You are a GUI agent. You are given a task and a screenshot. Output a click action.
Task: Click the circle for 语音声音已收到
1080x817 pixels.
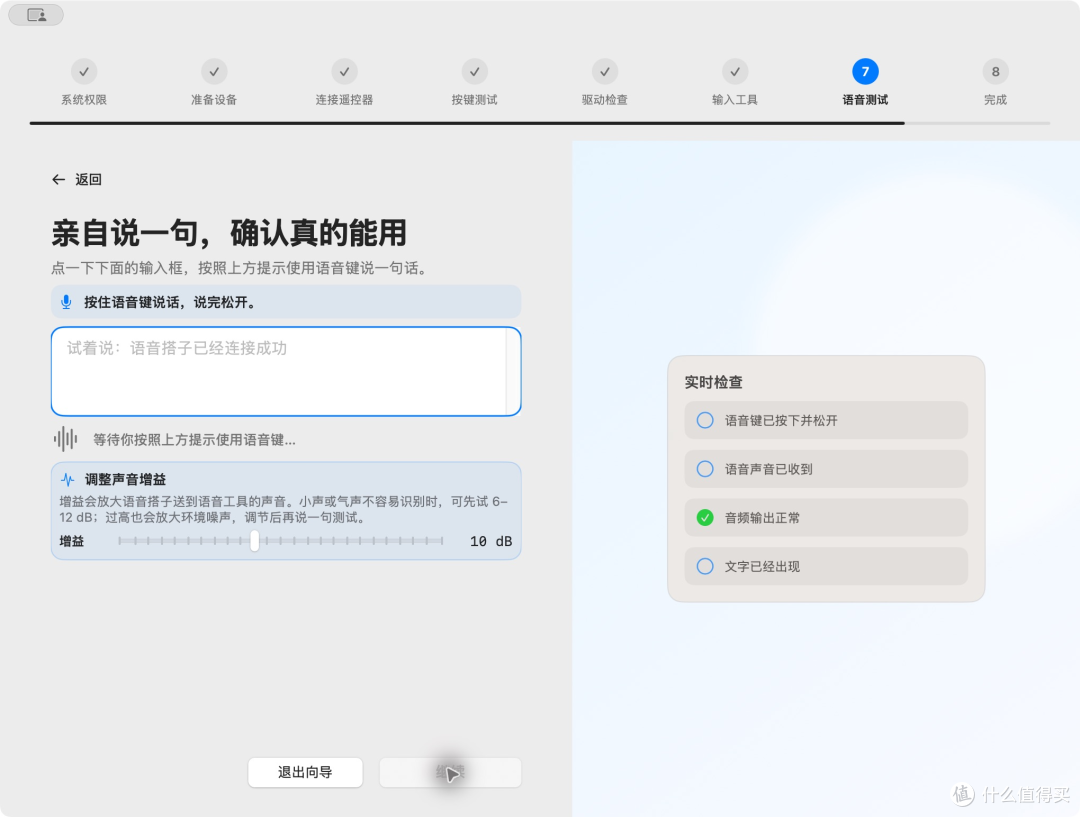tap(705, 469)
